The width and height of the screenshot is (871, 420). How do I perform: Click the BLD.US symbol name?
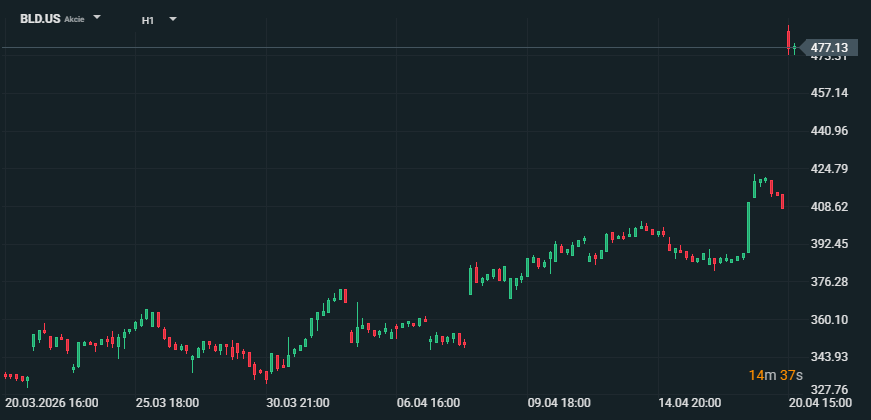point(41,19)
